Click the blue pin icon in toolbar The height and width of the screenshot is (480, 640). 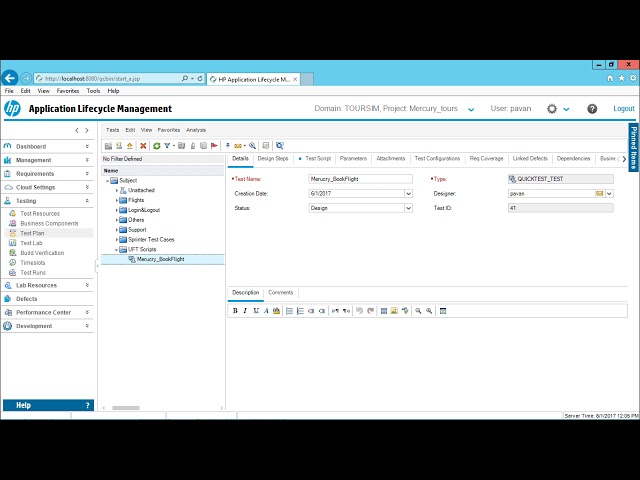(228, 146)
